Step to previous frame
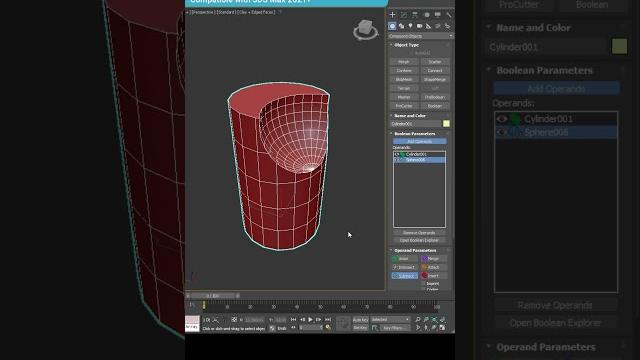Viewport: 640px width, 360px height. pos(302,320)
